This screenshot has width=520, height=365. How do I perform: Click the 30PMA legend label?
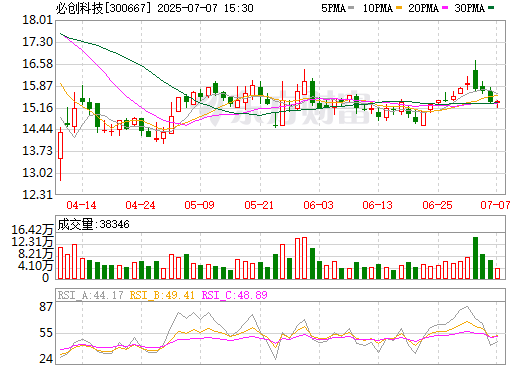pos(469,8)
